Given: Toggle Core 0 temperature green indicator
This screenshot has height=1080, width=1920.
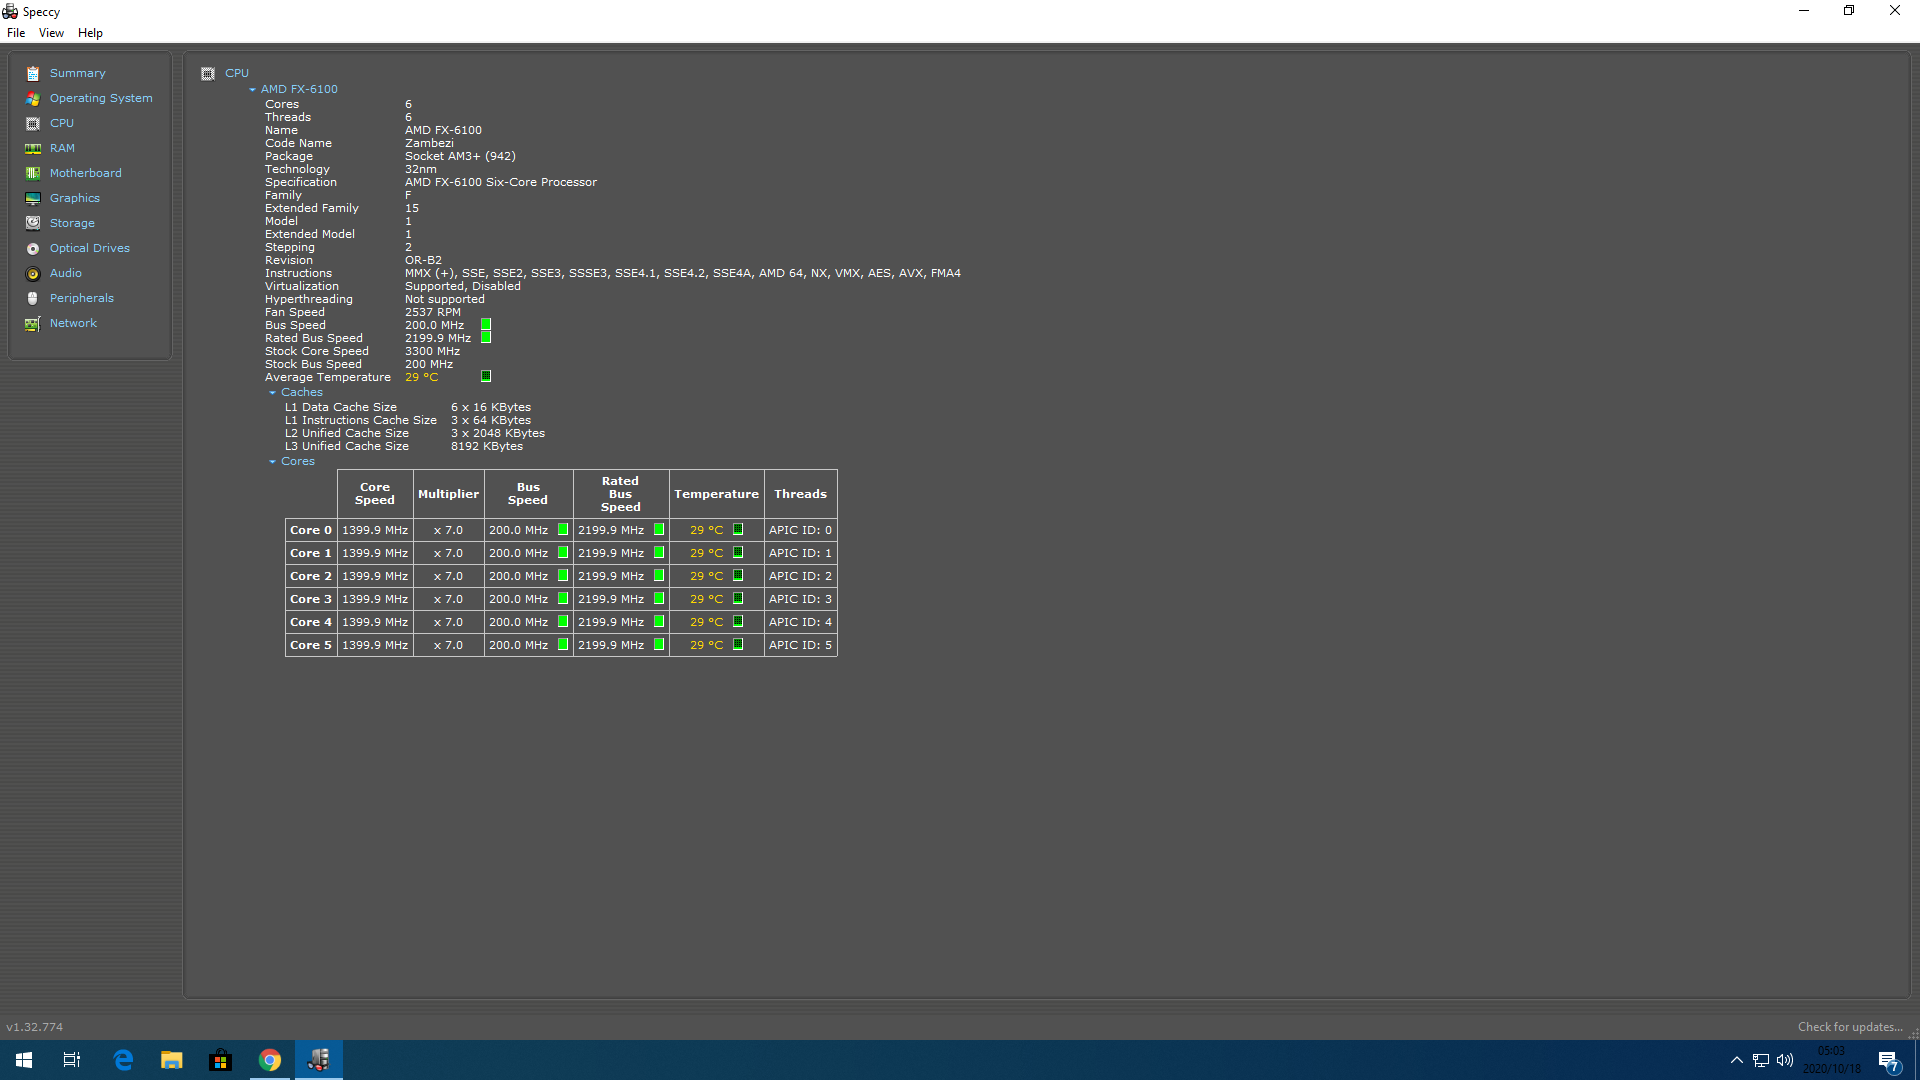Looking at the screenshot, I should (x=738, y=530).
